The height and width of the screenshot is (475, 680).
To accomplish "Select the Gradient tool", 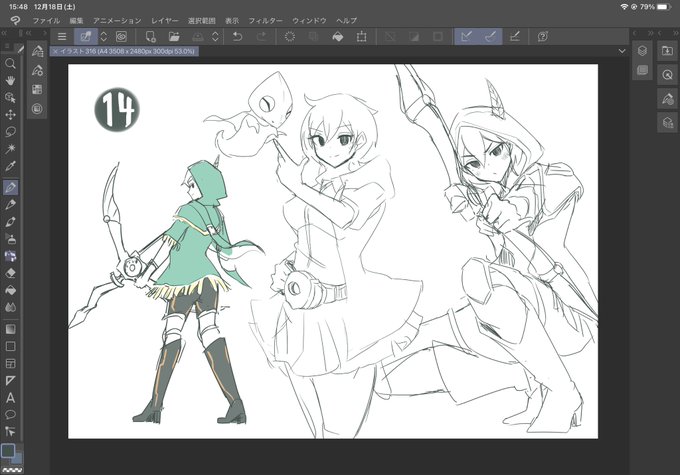I will 10,329.
